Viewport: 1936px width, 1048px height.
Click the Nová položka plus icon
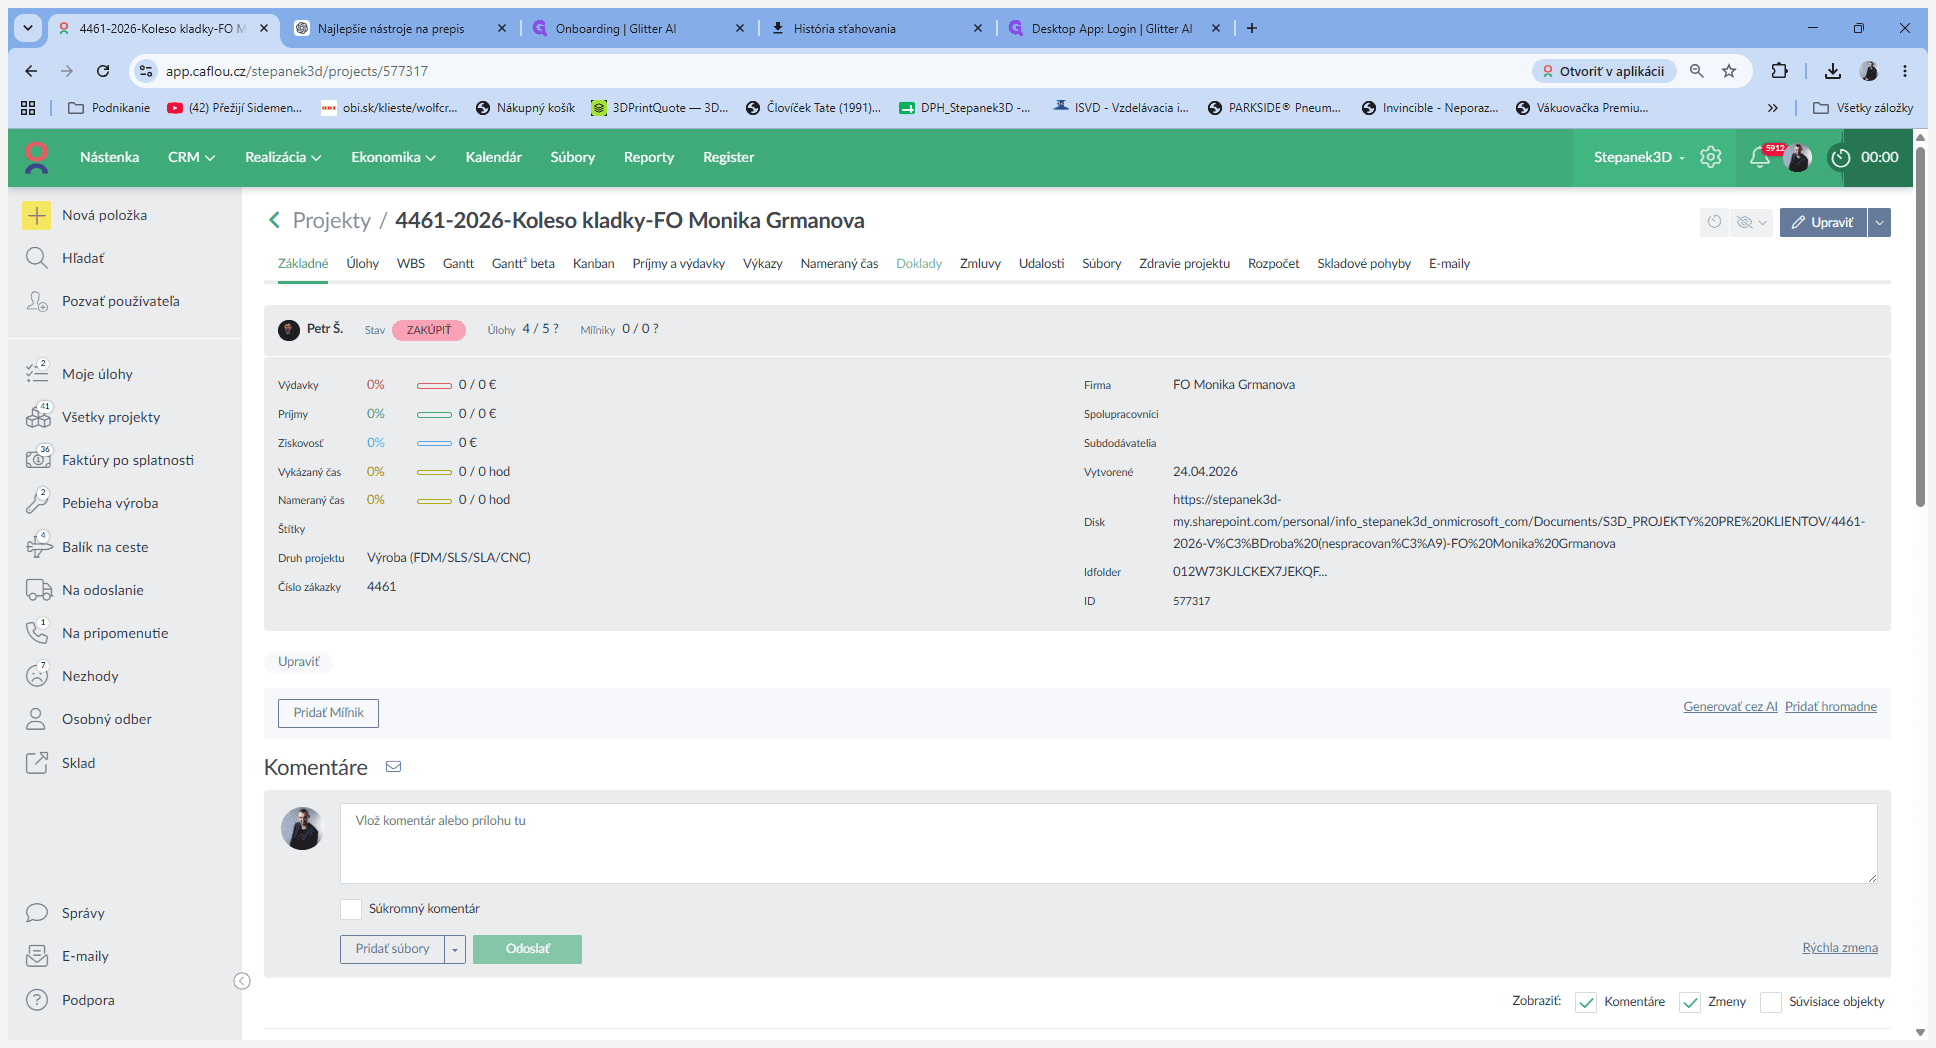pos(37,215)
